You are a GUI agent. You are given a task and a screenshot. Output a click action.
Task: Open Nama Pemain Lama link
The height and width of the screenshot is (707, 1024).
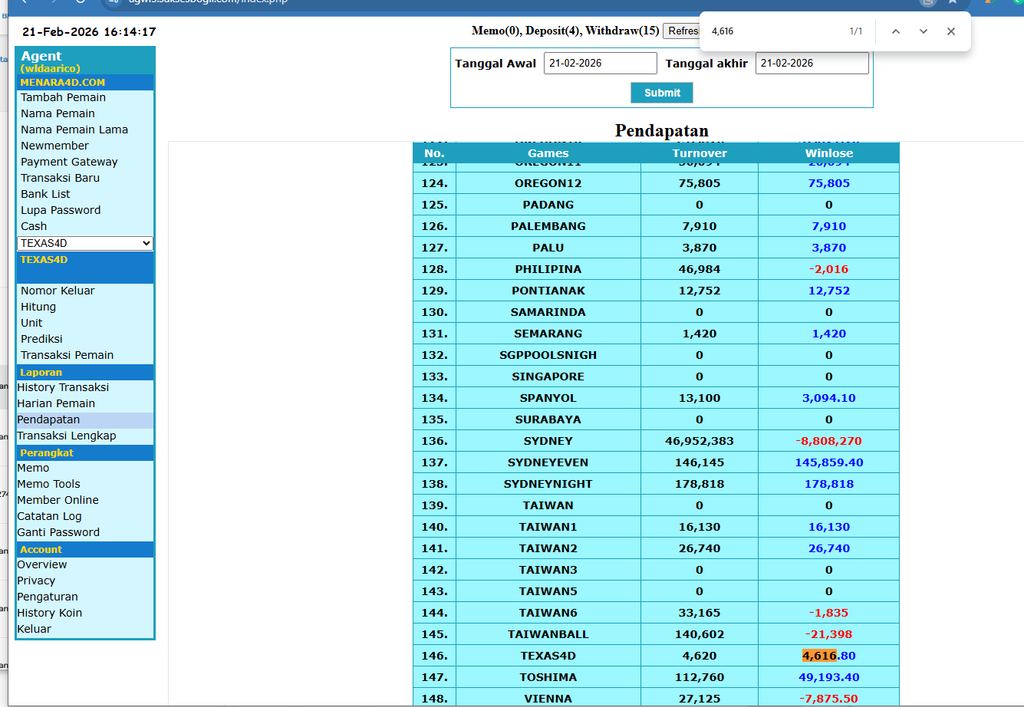(x=74, y=129)
